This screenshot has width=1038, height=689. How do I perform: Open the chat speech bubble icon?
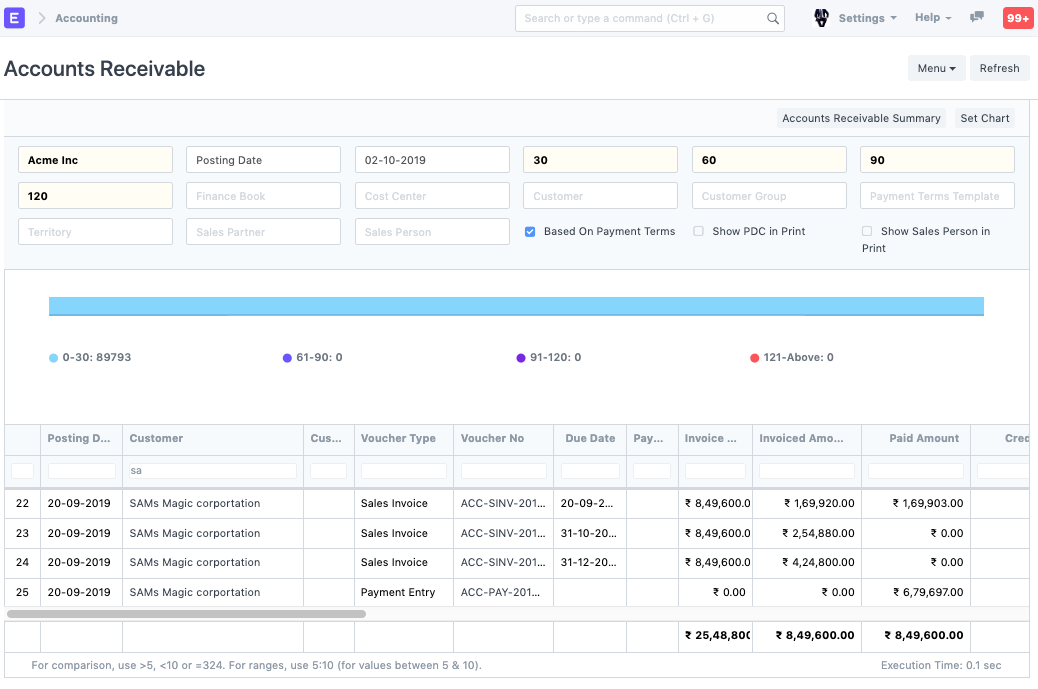(x=977, y=18)
